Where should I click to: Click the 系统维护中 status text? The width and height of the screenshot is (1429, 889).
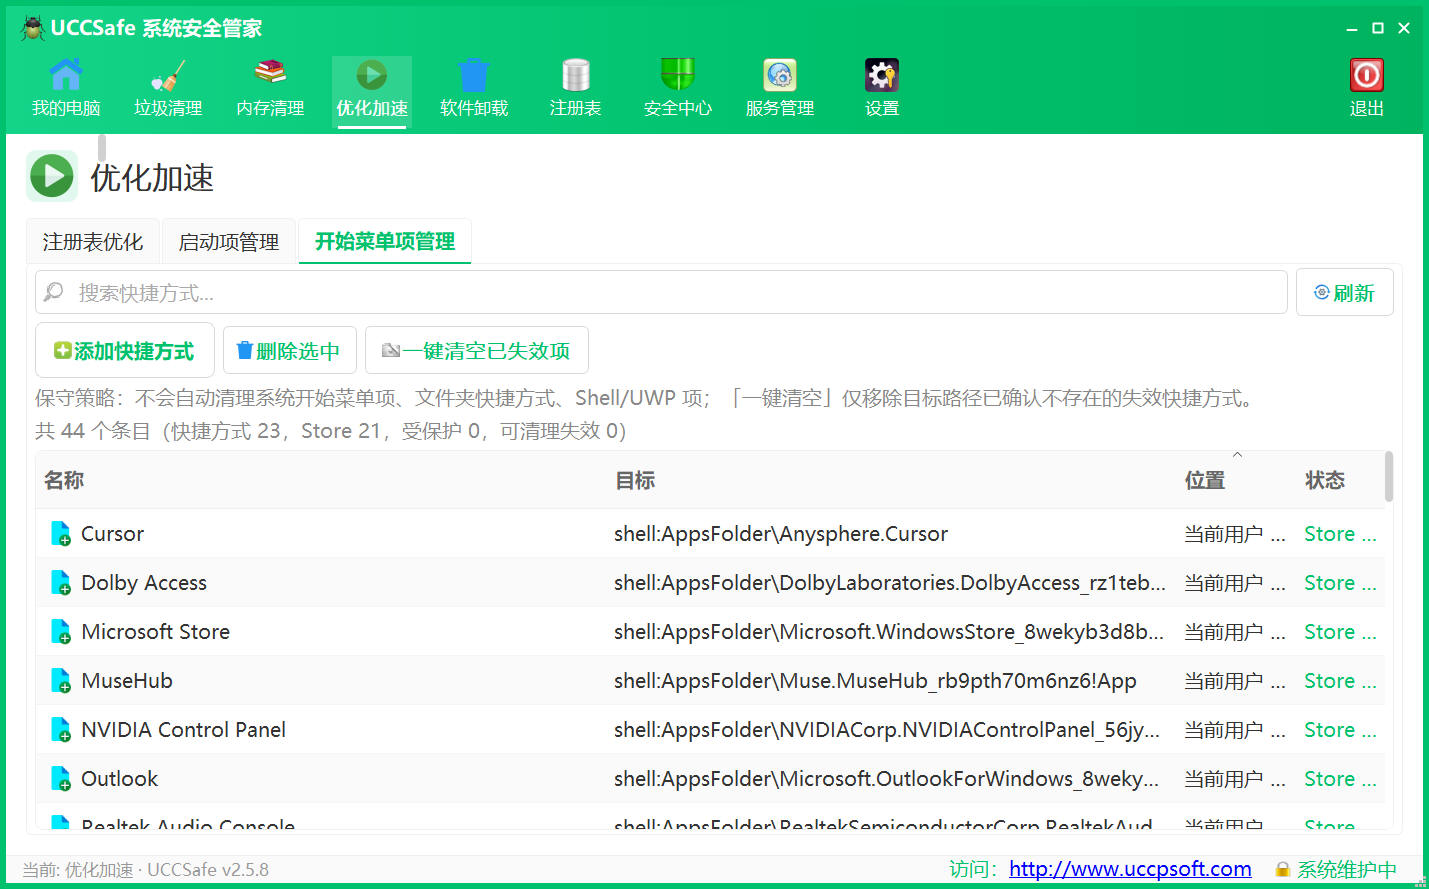[x=1346, y=870]
